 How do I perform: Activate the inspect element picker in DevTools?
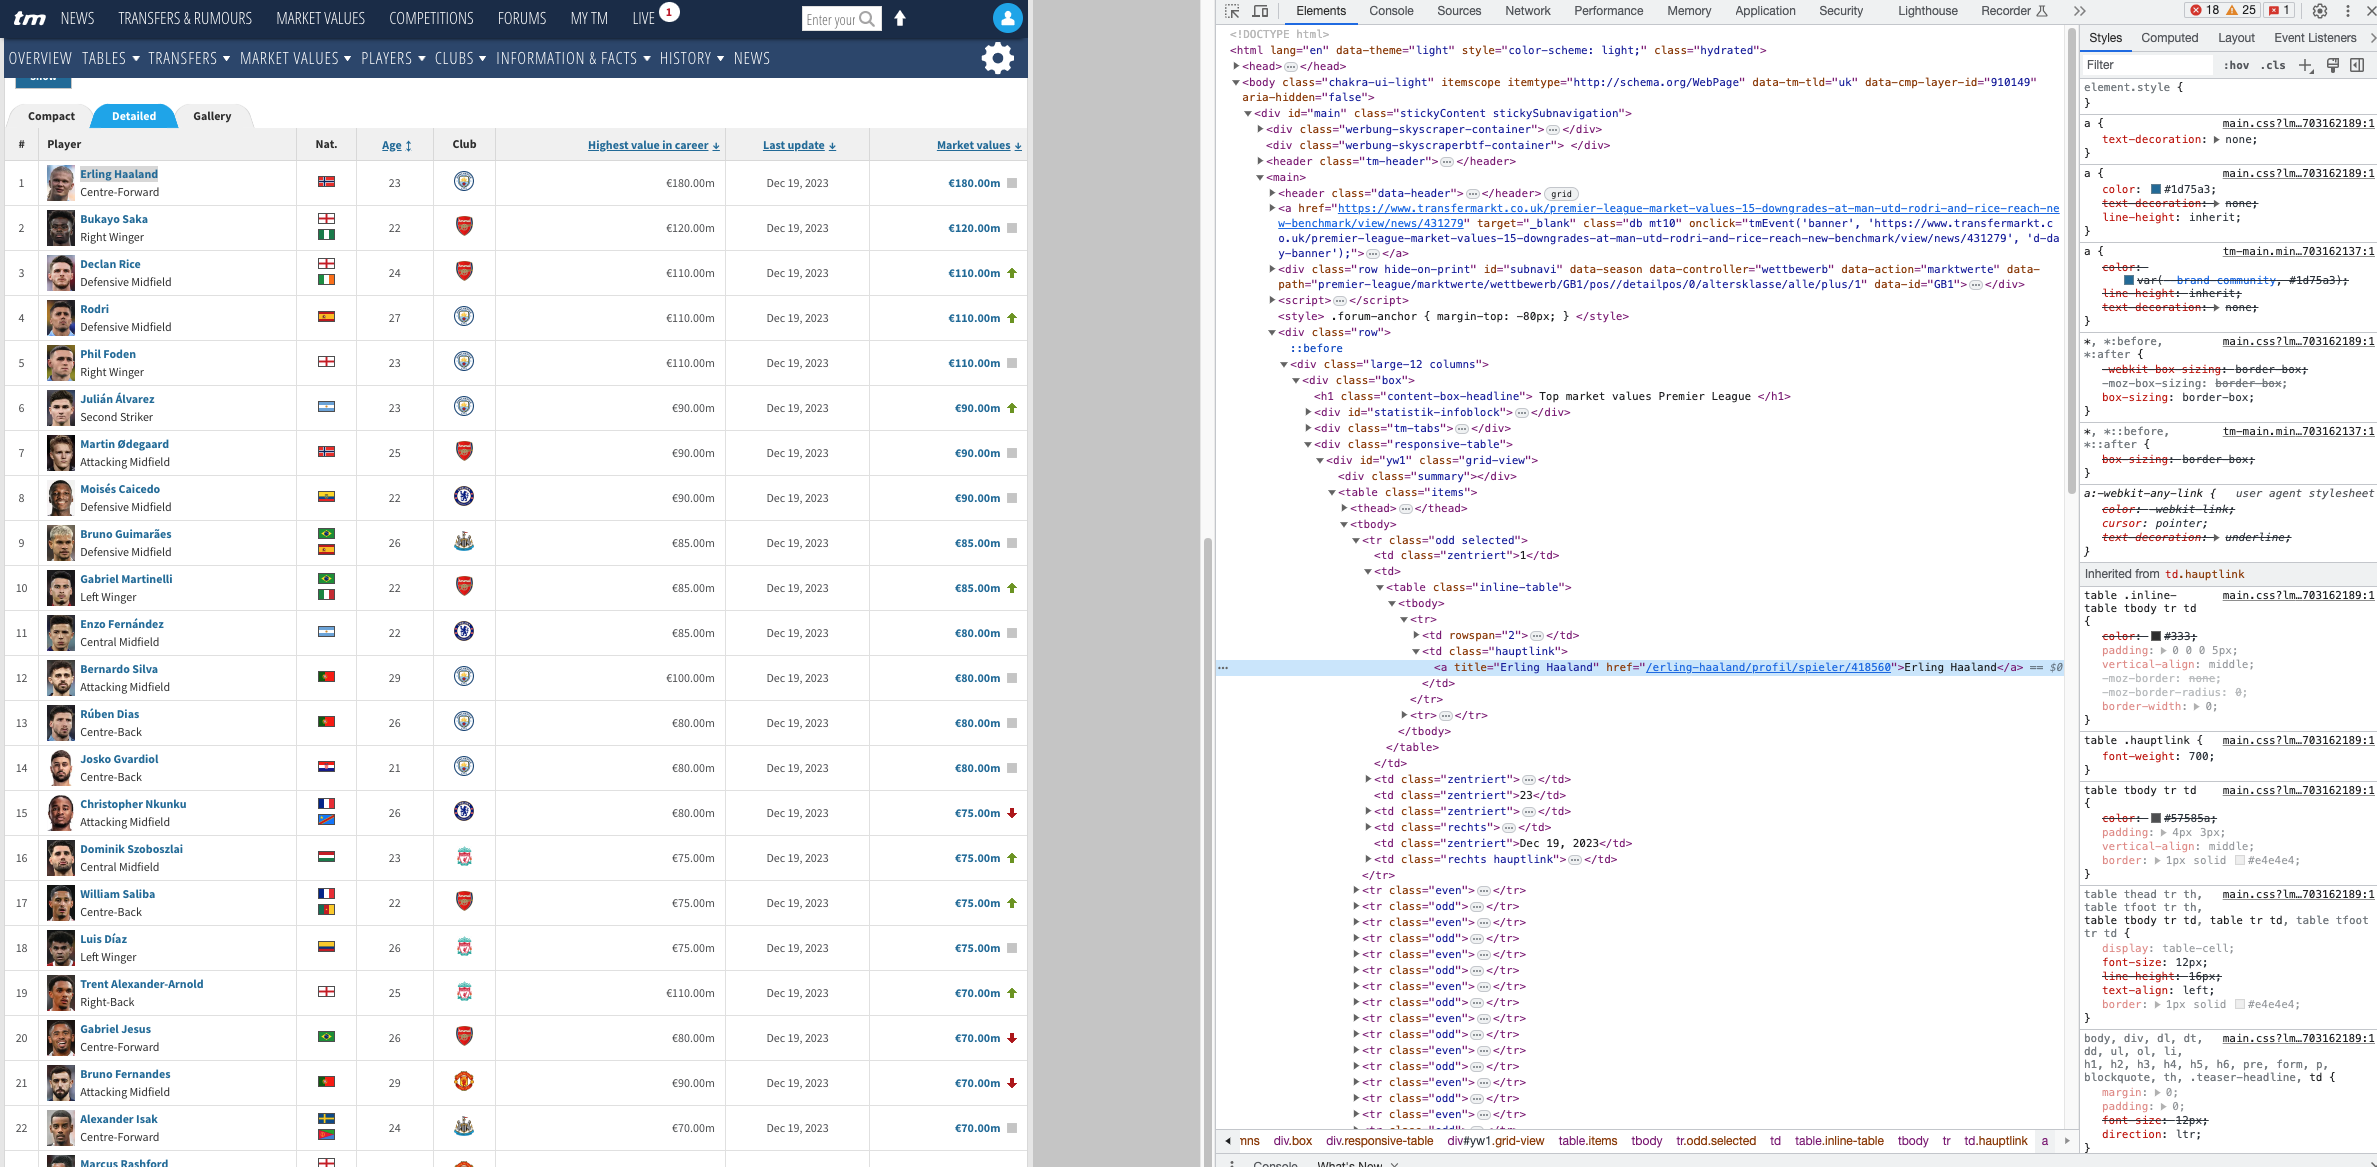click(1232, 11)
